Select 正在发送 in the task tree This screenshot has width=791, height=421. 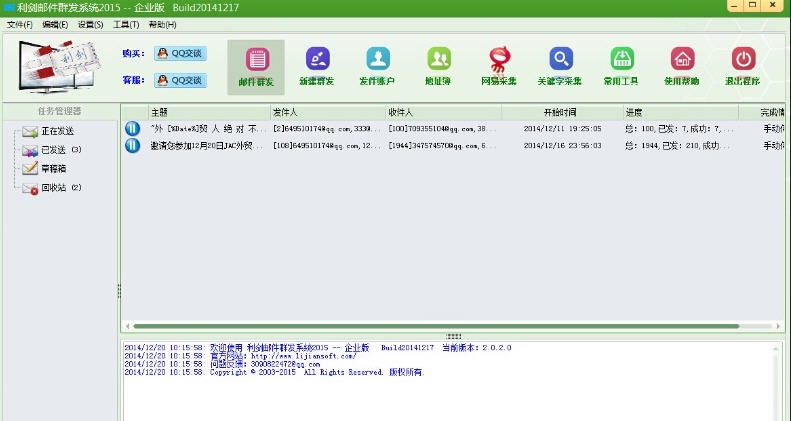click(48, 132)
